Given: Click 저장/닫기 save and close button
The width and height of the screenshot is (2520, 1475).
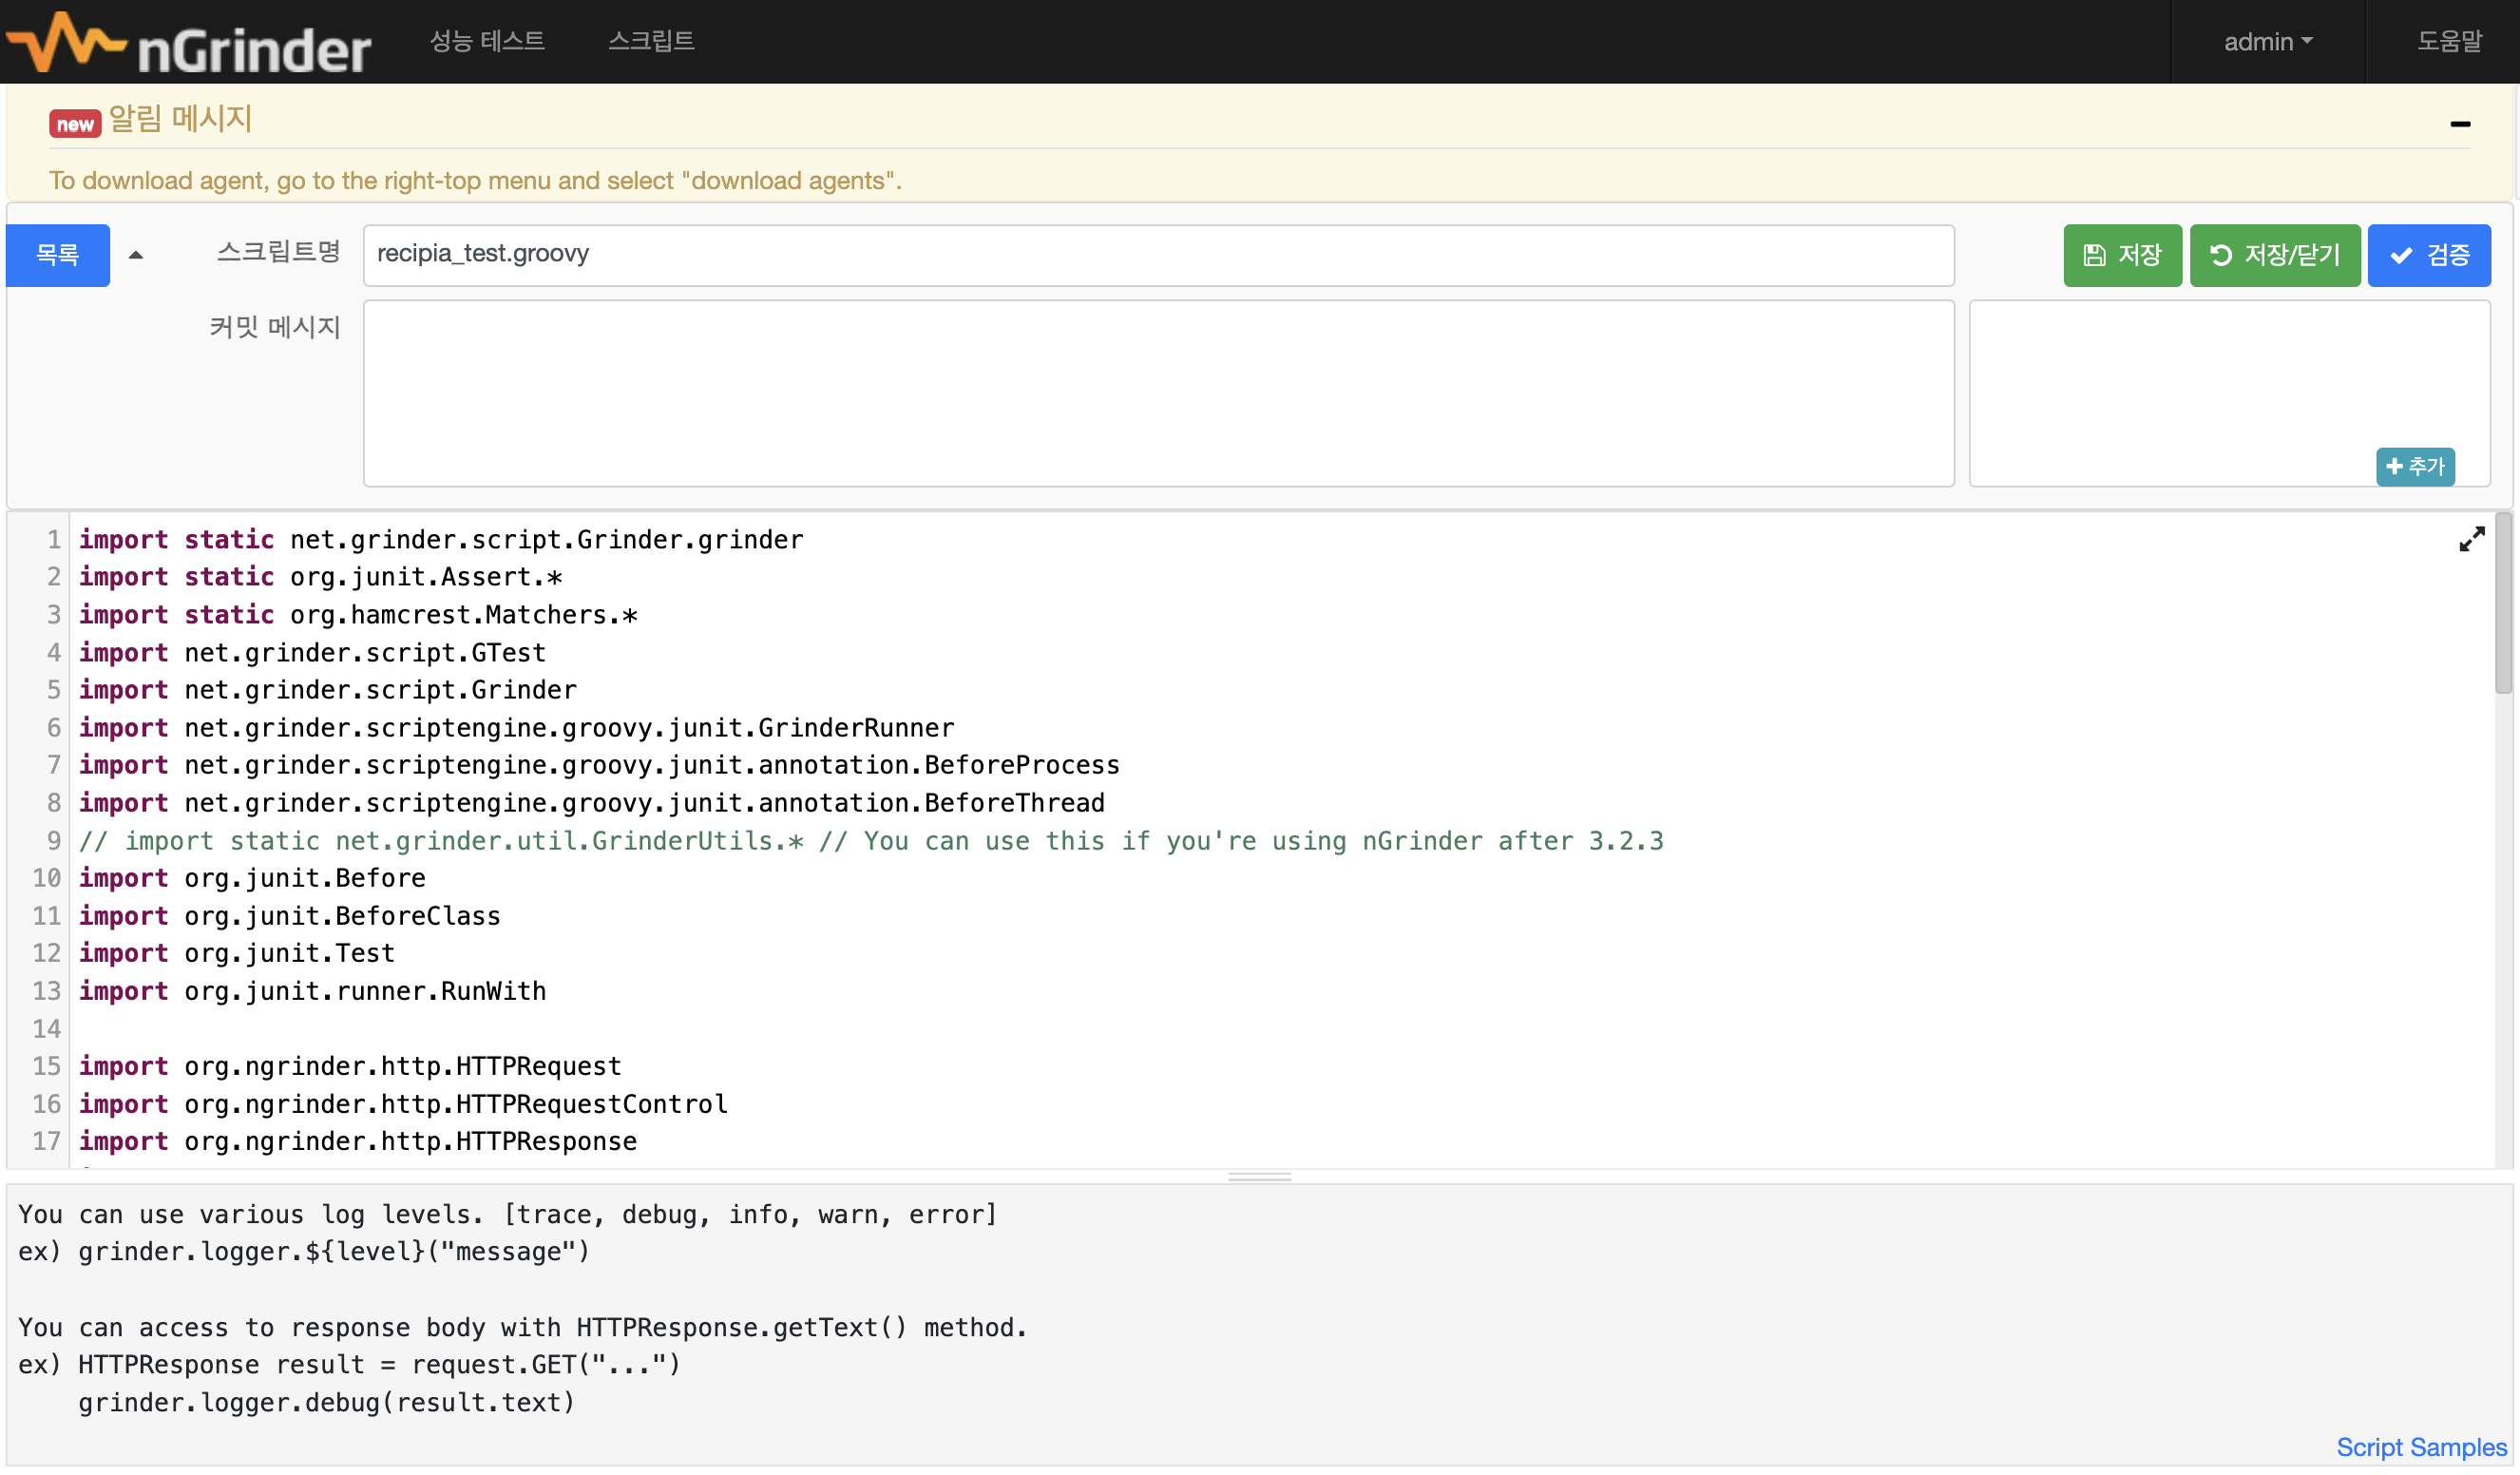Looking at the screenshot, I should click(2274, 255).
